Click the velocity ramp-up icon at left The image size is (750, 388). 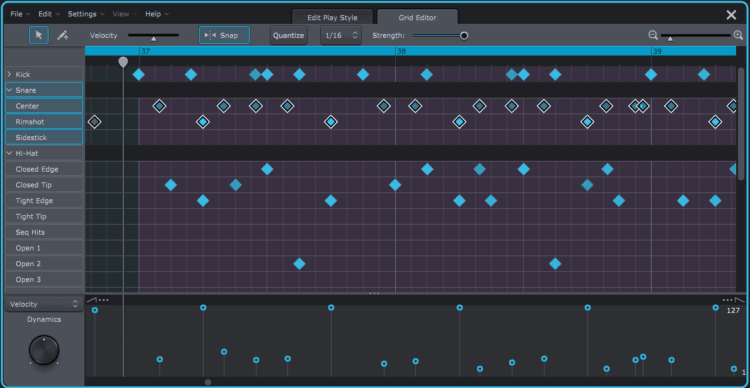(x=91, y=300)
